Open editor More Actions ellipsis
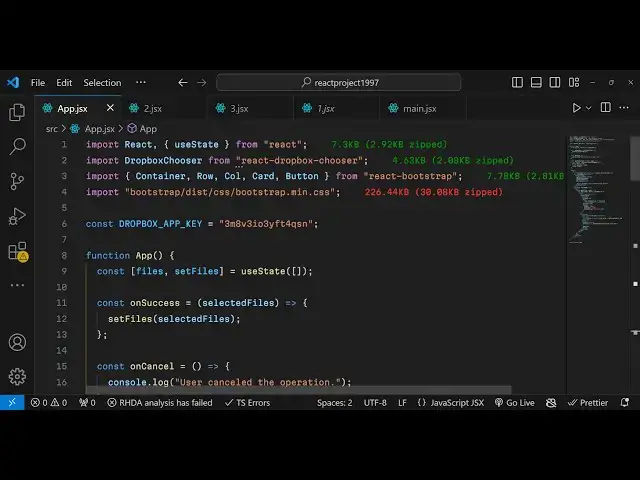640x480 pixels. point(624,107)
